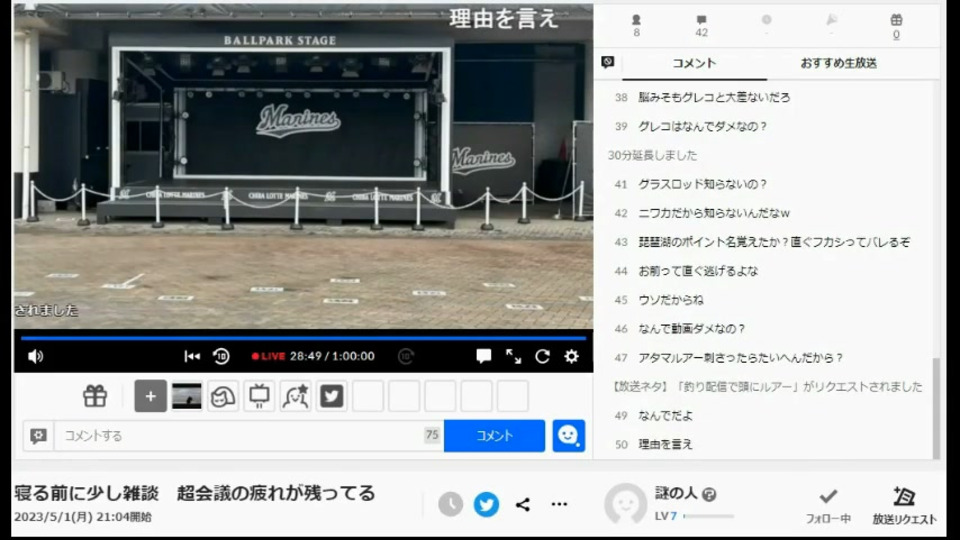Share the broadcast on Twitter
960x540 pixels.
(486, 504)
